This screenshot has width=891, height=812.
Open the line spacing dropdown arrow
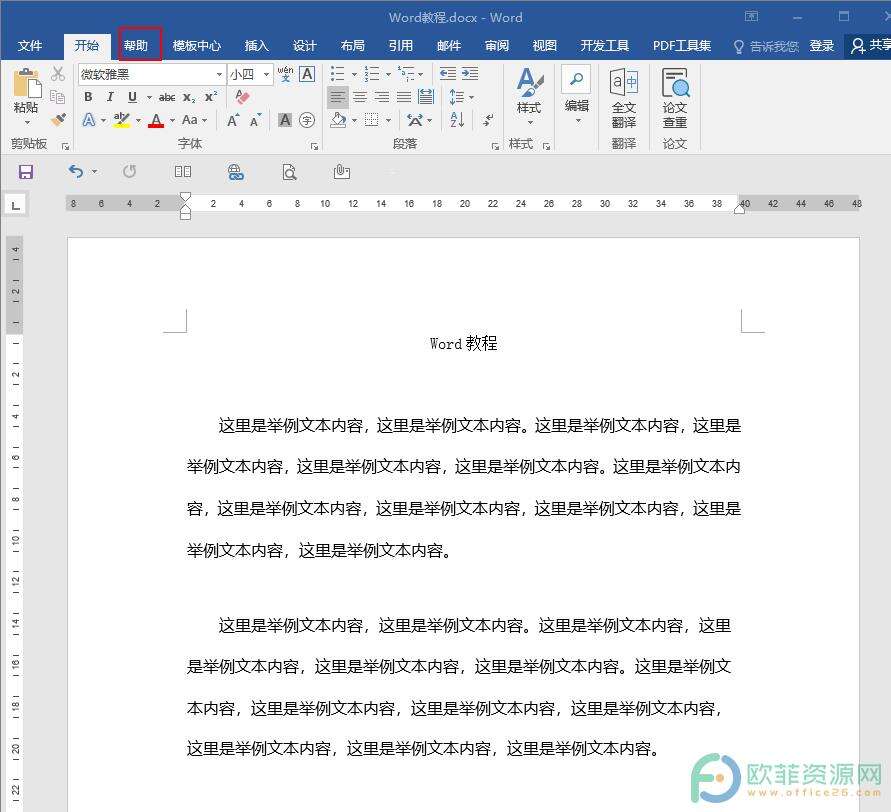coord(471,97)
